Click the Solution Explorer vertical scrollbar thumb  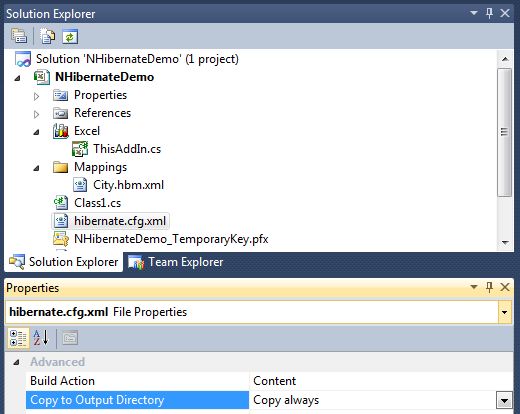click(505, 132)
